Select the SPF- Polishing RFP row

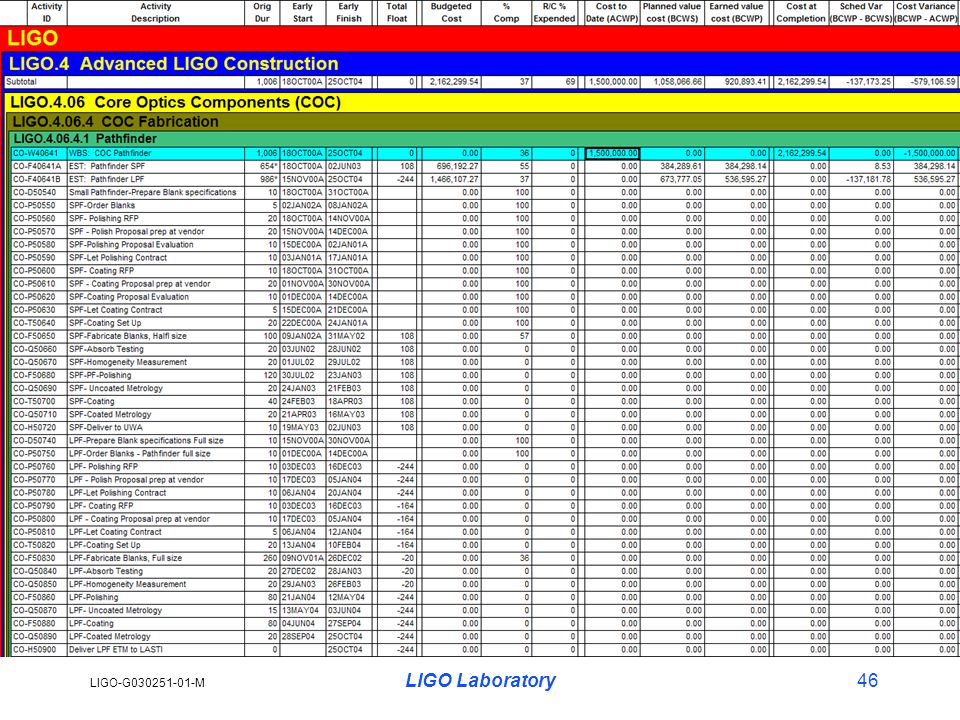click(486, 219)
